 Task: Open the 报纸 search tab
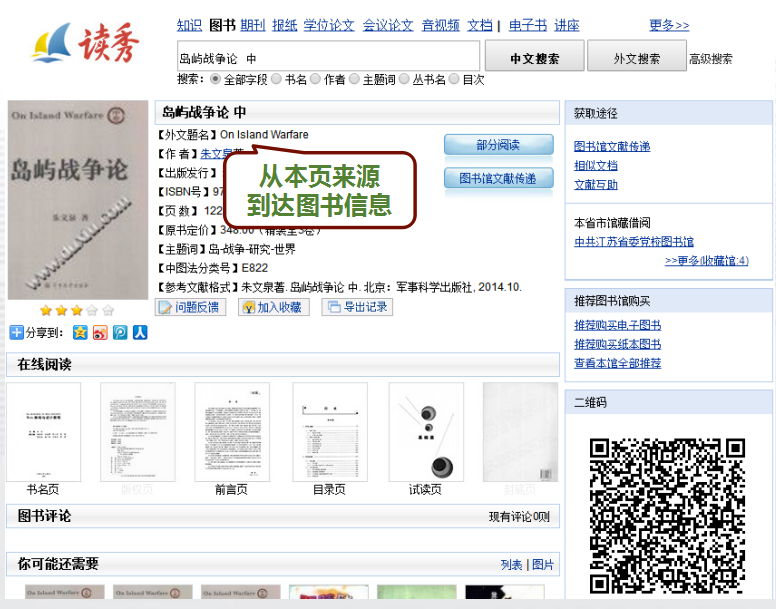pyautogui.click(x=285, y=25)
